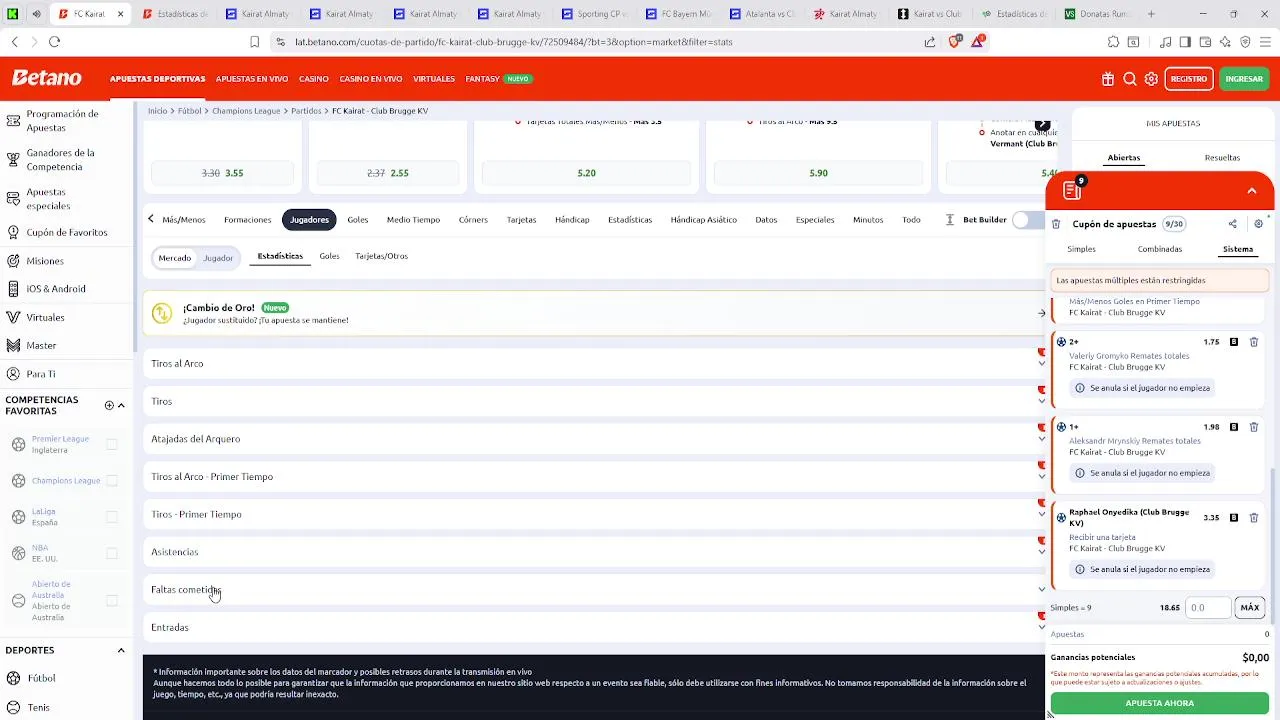The width and height of the screenshot is (1280, 720).
Task: Delete the Valeriy Gromyko bet
Action: click(x=1253, y=342)
